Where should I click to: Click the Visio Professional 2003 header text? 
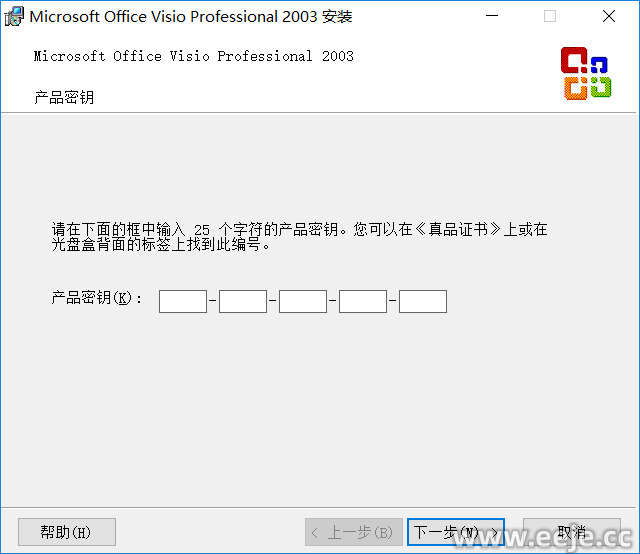(193, 57)
